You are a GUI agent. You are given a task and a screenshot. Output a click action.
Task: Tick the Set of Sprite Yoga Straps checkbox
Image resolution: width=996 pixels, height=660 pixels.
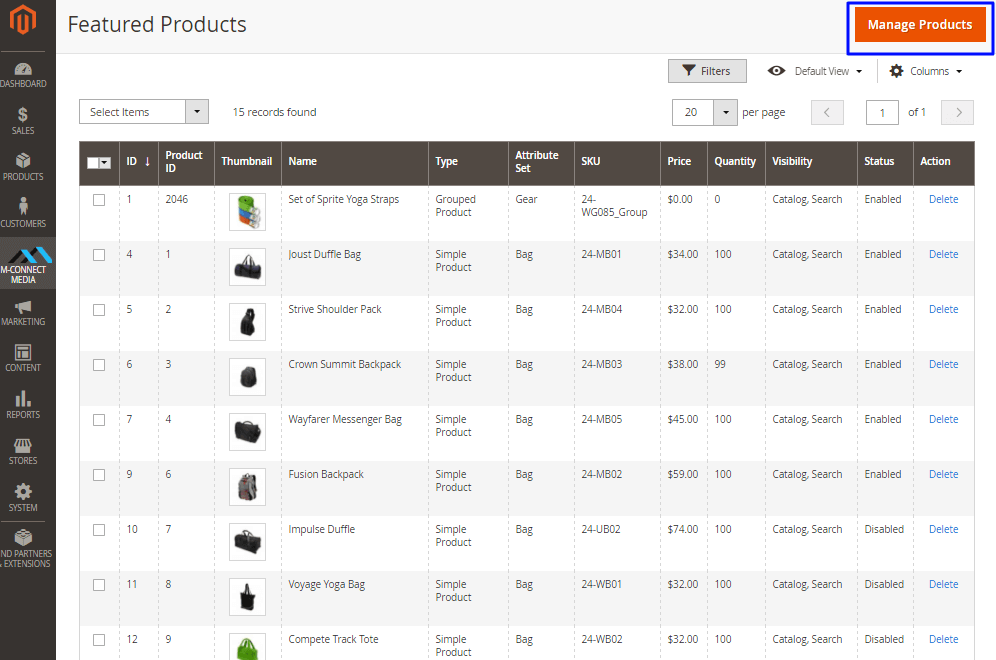pos(99,200)
